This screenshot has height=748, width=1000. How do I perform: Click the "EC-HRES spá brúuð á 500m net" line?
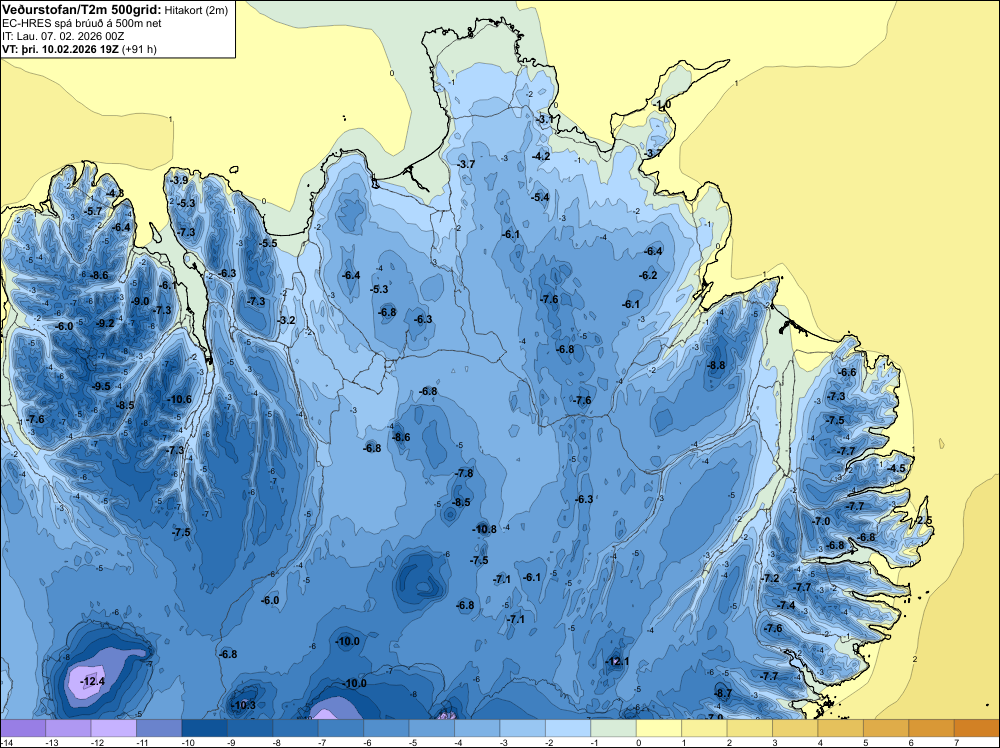point(82,23)
